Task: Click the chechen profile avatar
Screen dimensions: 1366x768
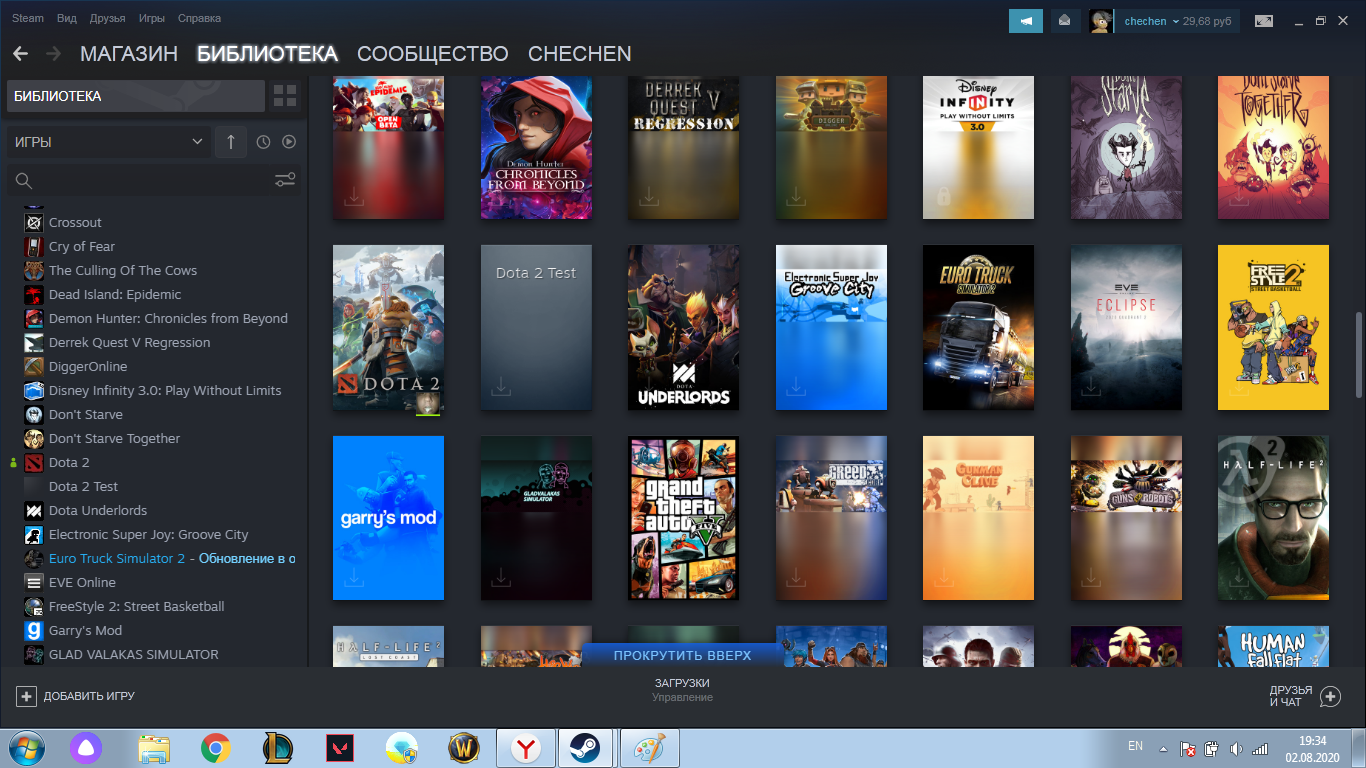Action: (1102, 21)
